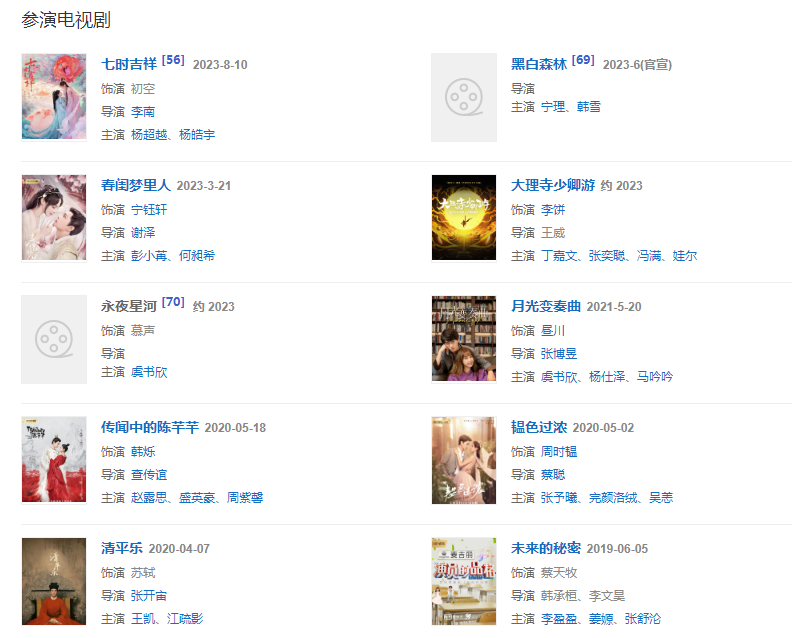Open reference footnote [69]
The height and width of the screenshot is (638, 792).
[x=583, y=60]
